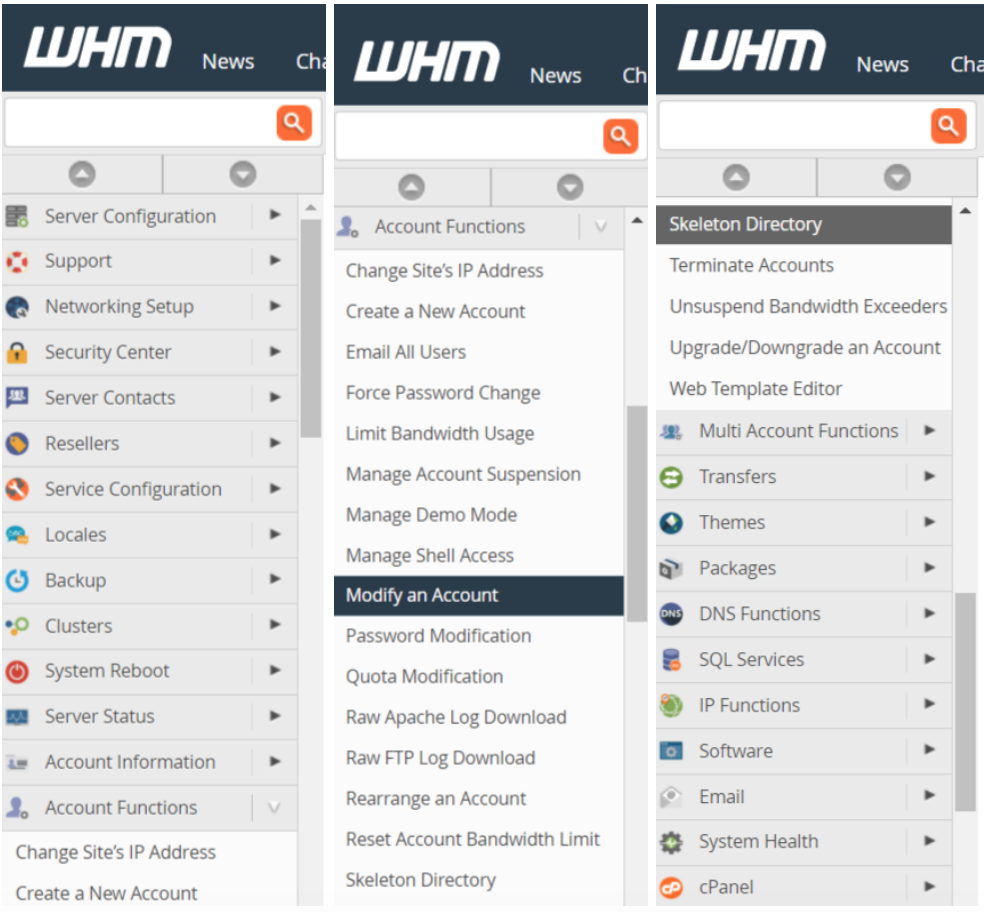Click the Server Status monitor icon
The image size is (984, 912).
pos(17,716)
